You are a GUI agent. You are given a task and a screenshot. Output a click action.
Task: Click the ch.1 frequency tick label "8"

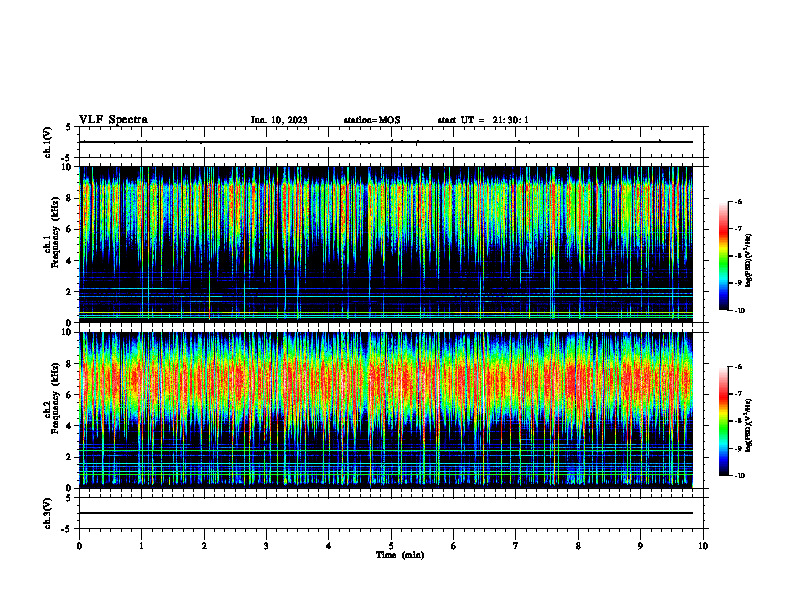(69, 198)
